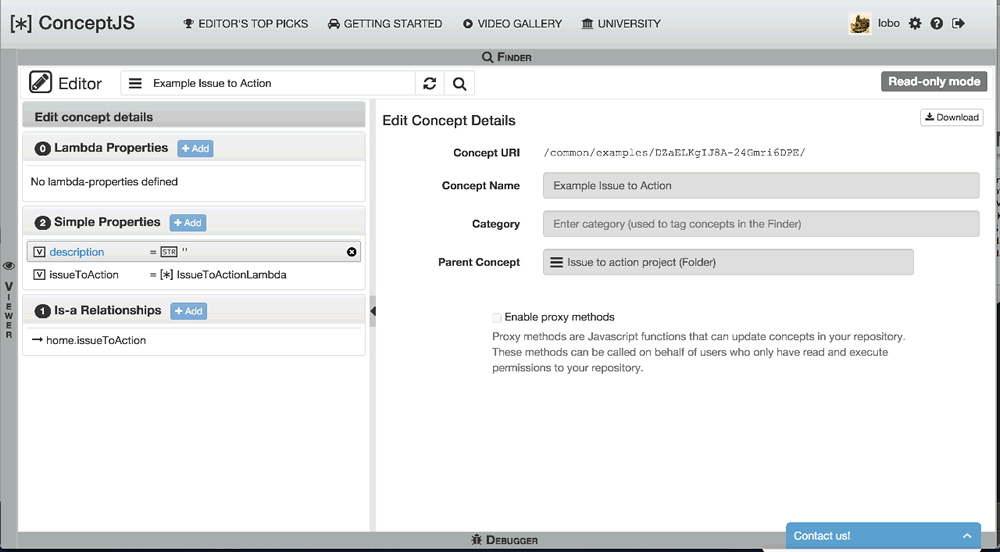Open the Parent Concept selector
The width and height of the screenshot is (1000, 552).
pyautogui.click(x=728, y=262)
